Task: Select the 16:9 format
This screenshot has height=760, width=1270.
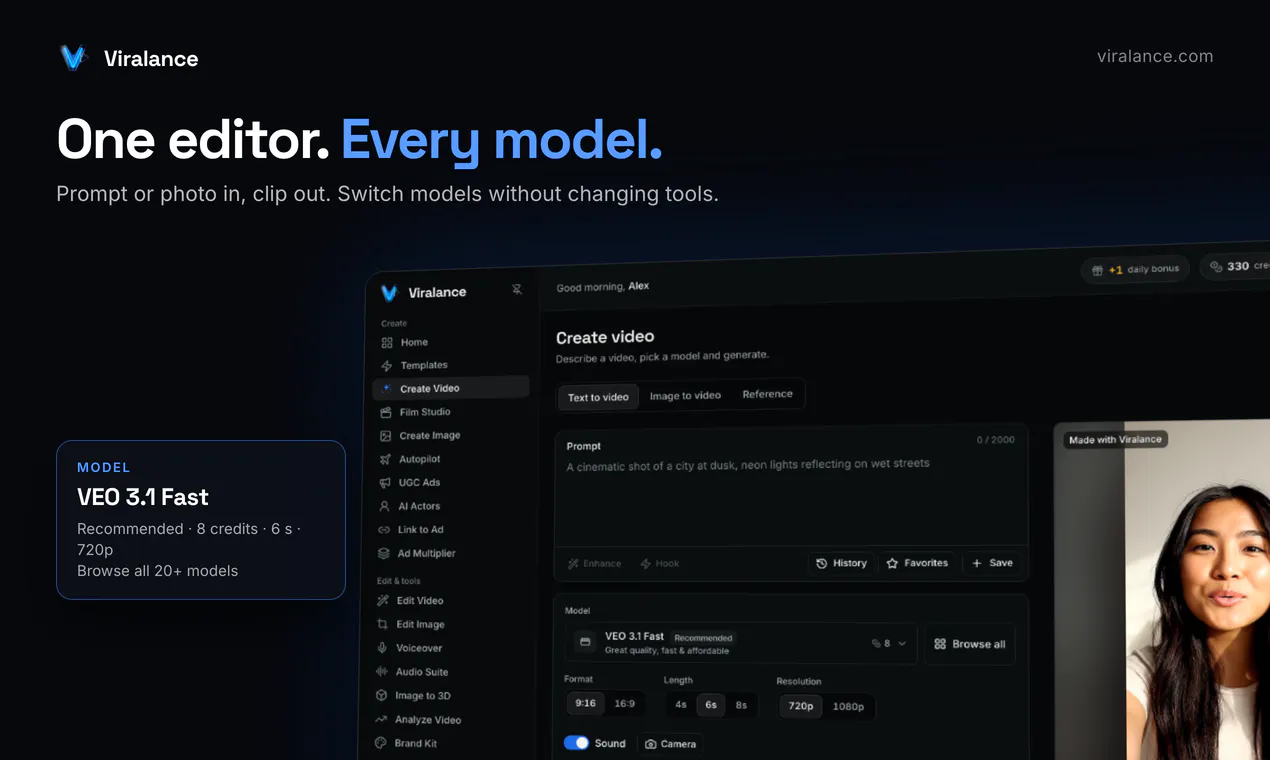Action: coord(624,703)
